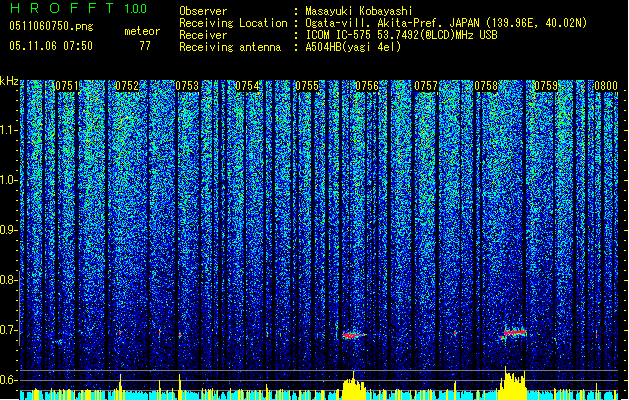Click the HROFFT 1.0.0 title text
This screenshot has width=629, height=400.
(x=79, y=8)
